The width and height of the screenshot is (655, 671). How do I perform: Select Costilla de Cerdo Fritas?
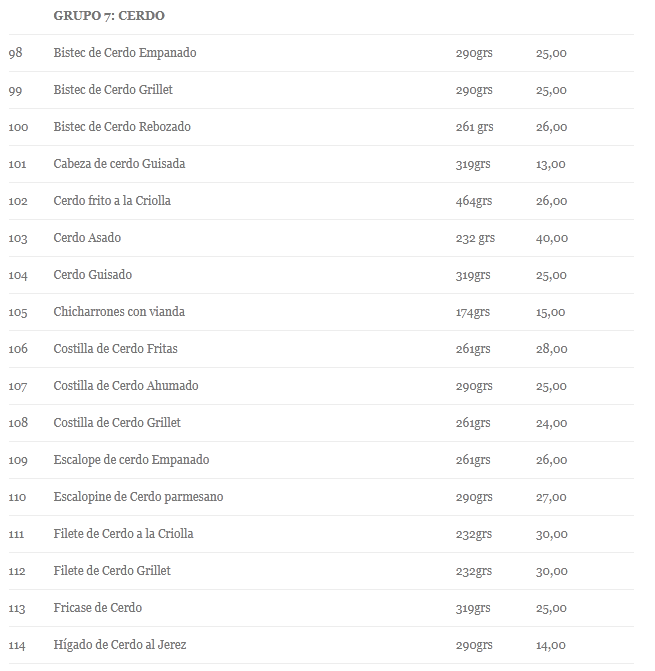click(x=115, y=349)
